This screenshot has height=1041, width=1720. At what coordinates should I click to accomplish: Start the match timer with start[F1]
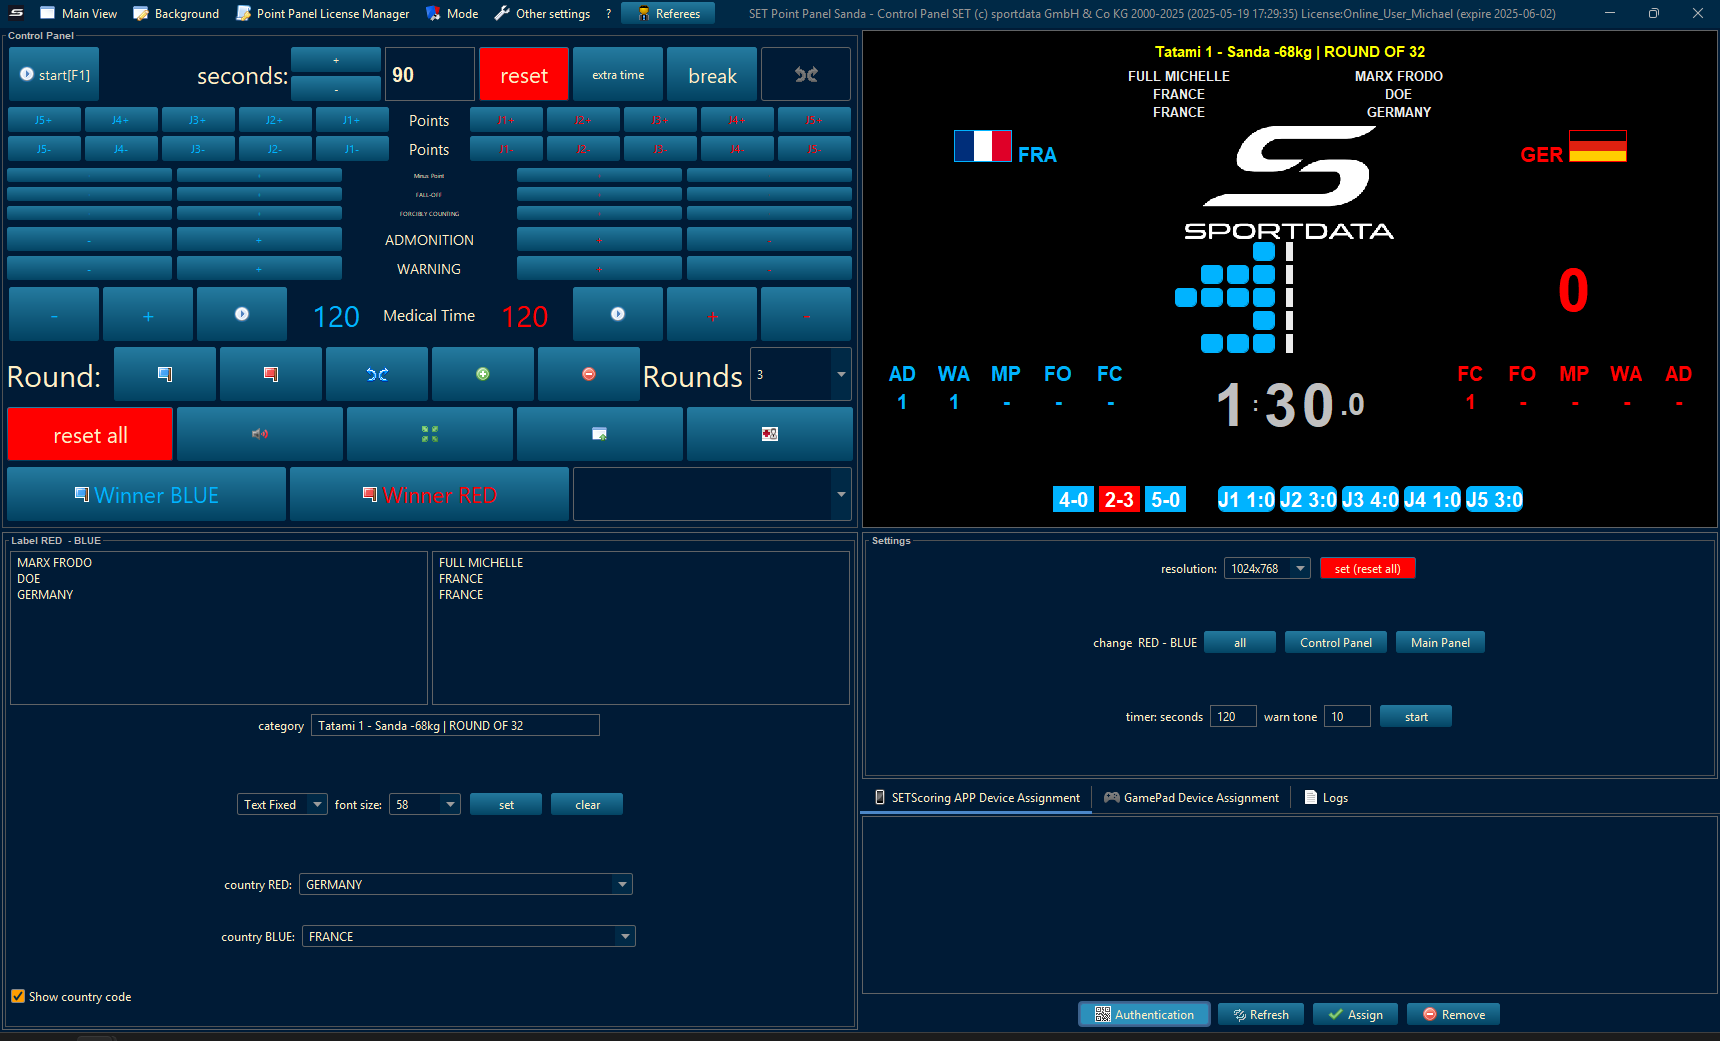(54, 75)
